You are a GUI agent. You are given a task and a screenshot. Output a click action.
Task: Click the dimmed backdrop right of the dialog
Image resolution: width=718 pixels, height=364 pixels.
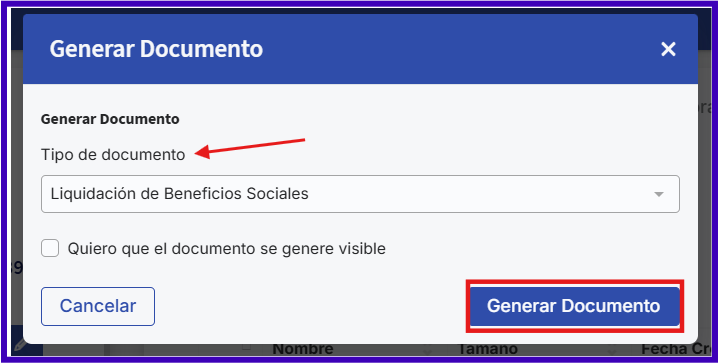click(705, 183)
